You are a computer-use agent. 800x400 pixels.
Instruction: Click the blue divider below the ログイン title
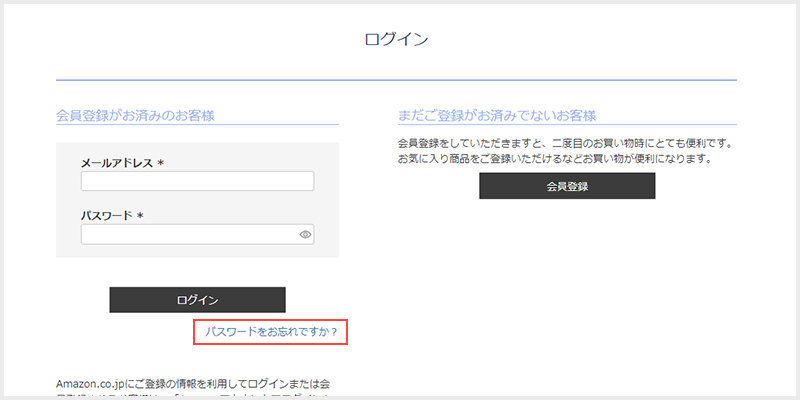pos(397,79)
